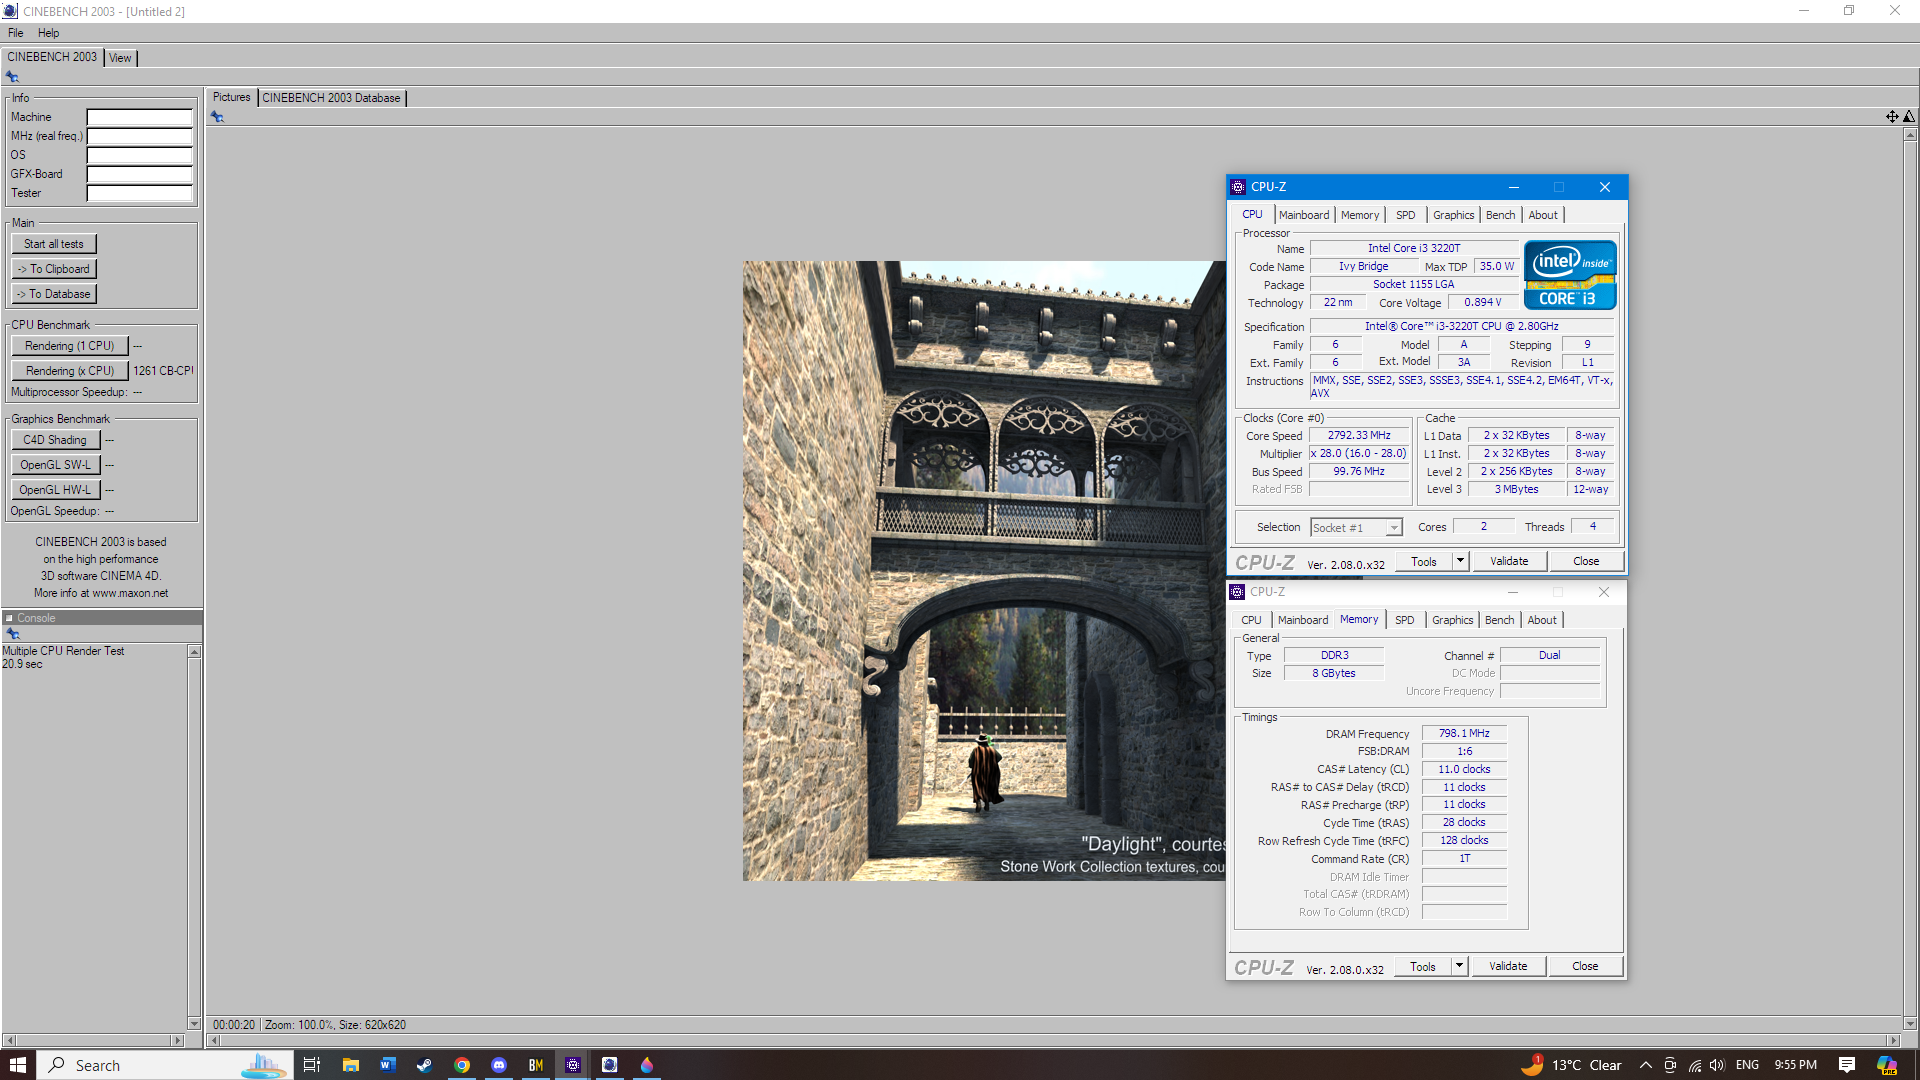Image resolution: width=1920 pixels, height=1080 pixels.
Task: Click the picture viewer vertical scroll-up arrow
Action: pos(1910,135)
